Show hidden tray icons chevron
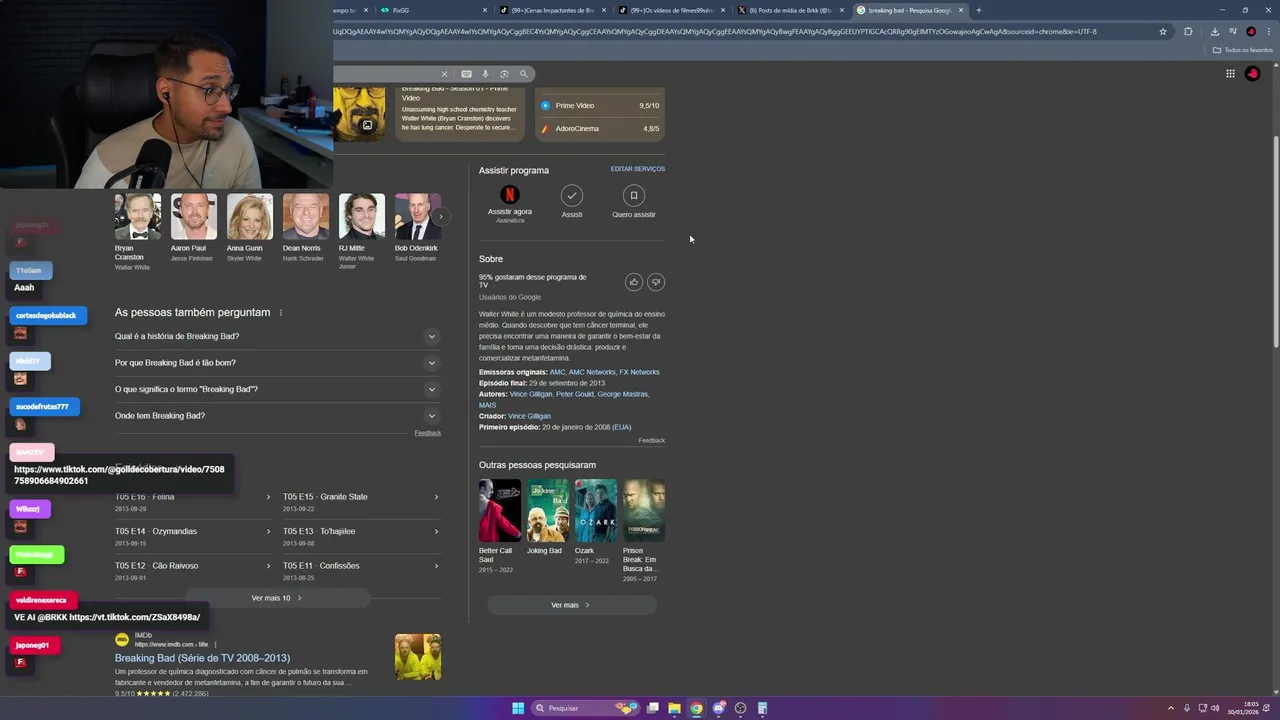This screenshot has height=720, width=1280. point(1171,708)
